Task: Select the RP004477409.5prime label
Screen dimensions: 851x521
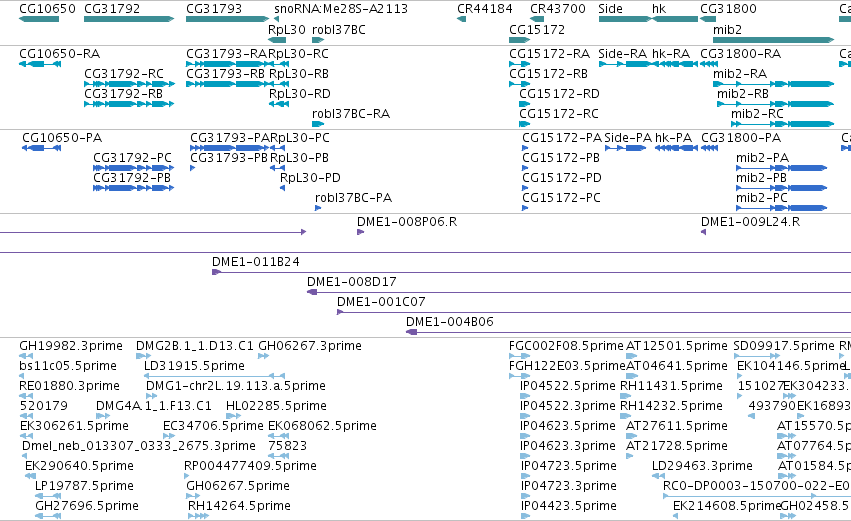Action: click(250, 467)
